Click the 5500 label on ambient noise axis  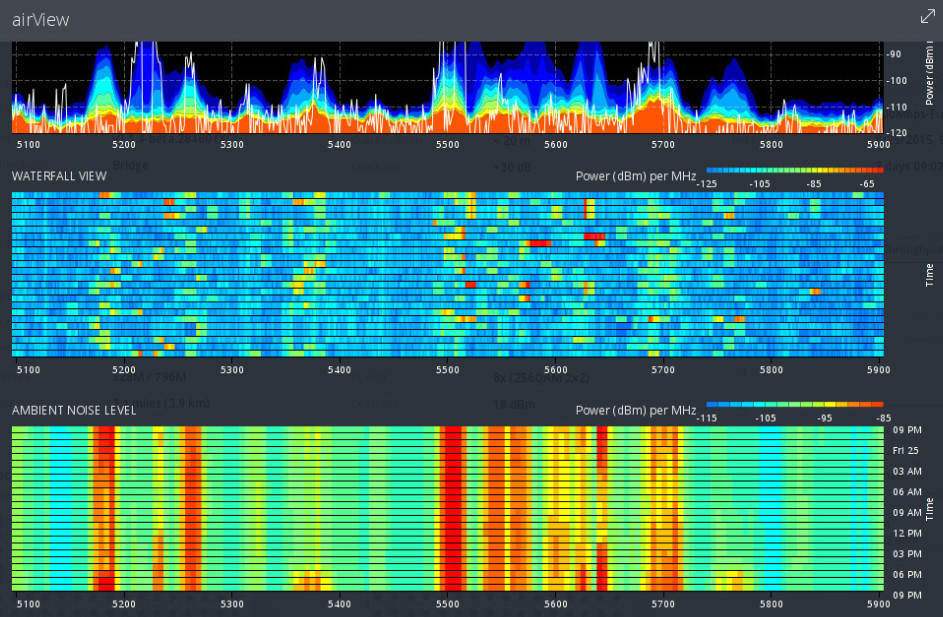coord(448,604)
